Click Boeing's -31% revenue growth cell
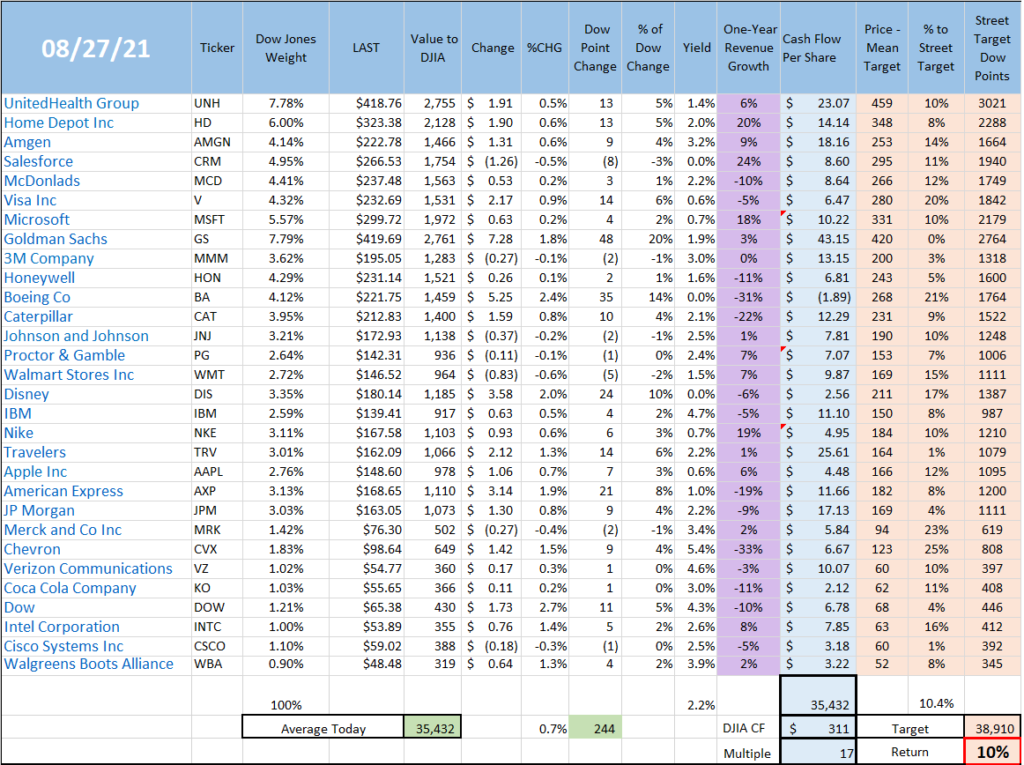Viewport: 1024px width, 765px height. pyautogui.click(x=748, y=297)
